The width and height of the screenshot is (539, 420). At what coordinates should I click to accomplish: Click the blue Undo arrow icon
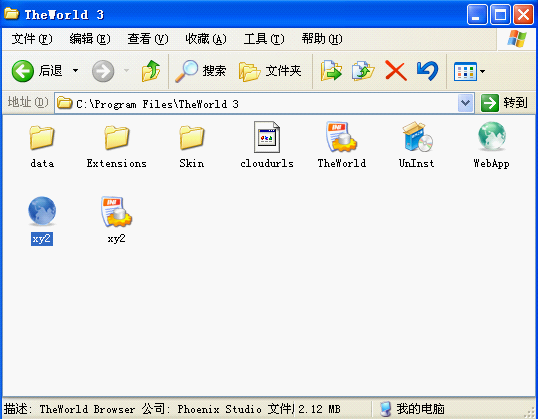click(x=427, y=71)
